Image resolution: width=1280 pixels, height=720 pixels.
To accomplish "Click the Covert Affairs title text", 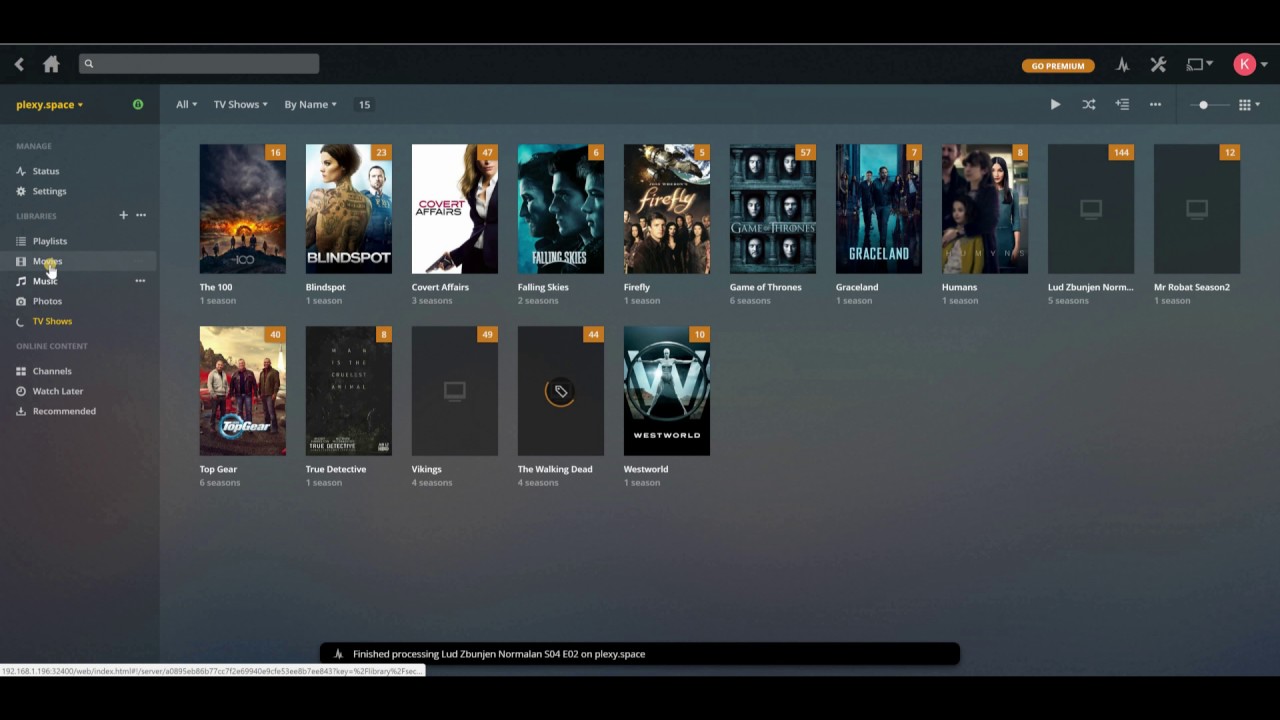I will pyautogui.click(x=440, y=287).
